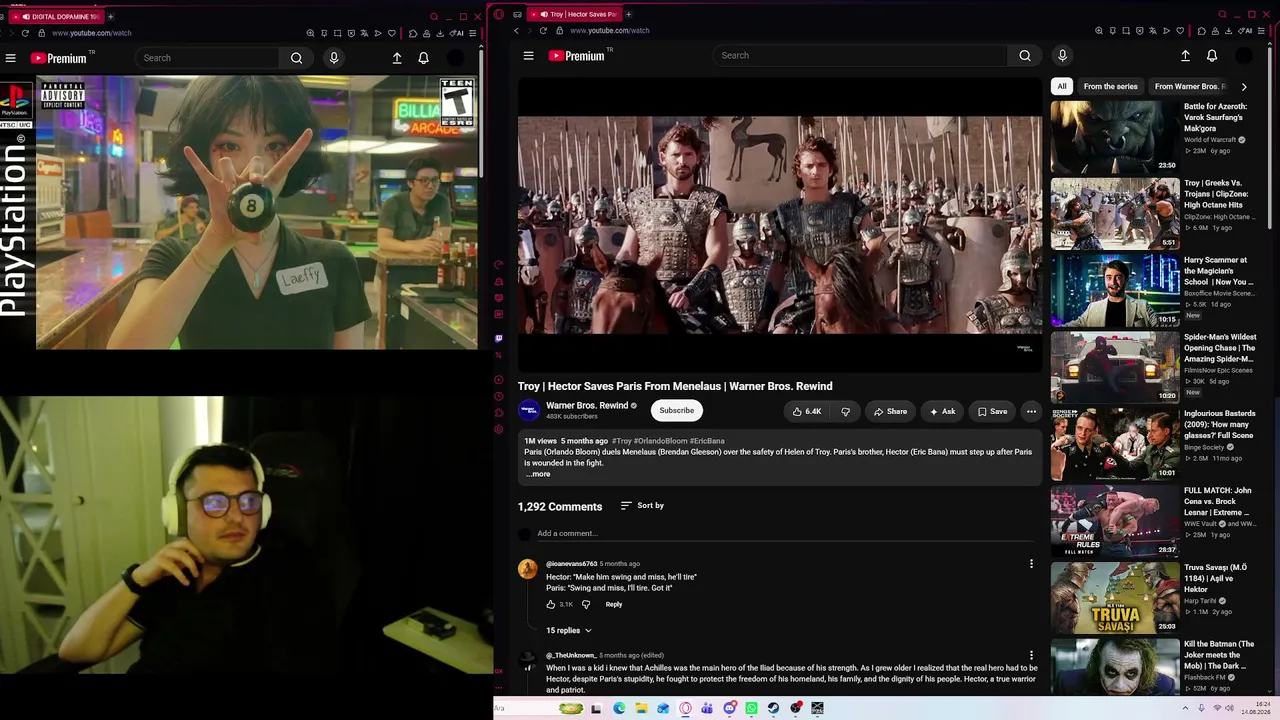
Task: Click the search magnifier in the Digital Dopamine window
Action: 296,58
